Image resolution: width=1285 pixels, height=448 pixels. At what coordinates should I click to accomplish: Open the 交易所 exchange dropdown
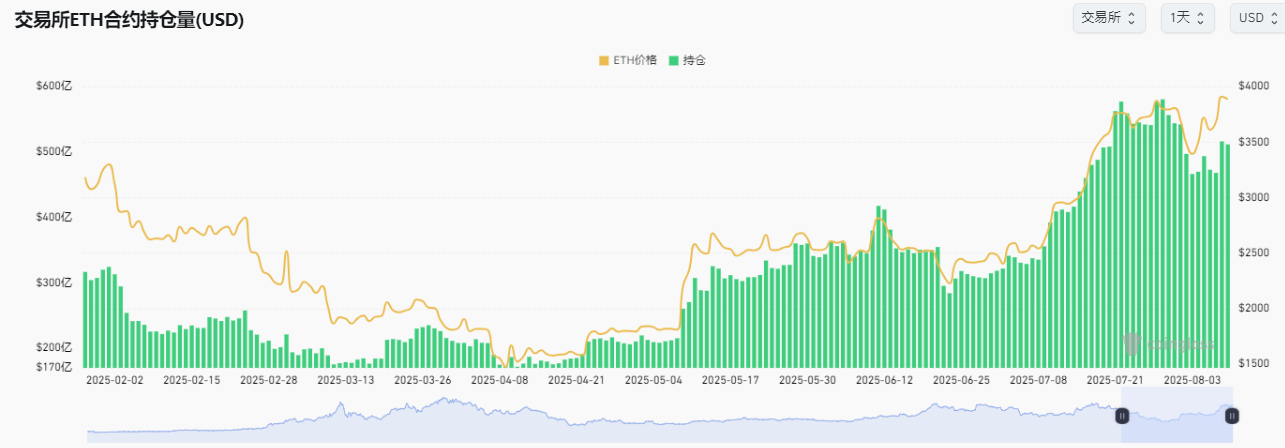coord(1108,18)
